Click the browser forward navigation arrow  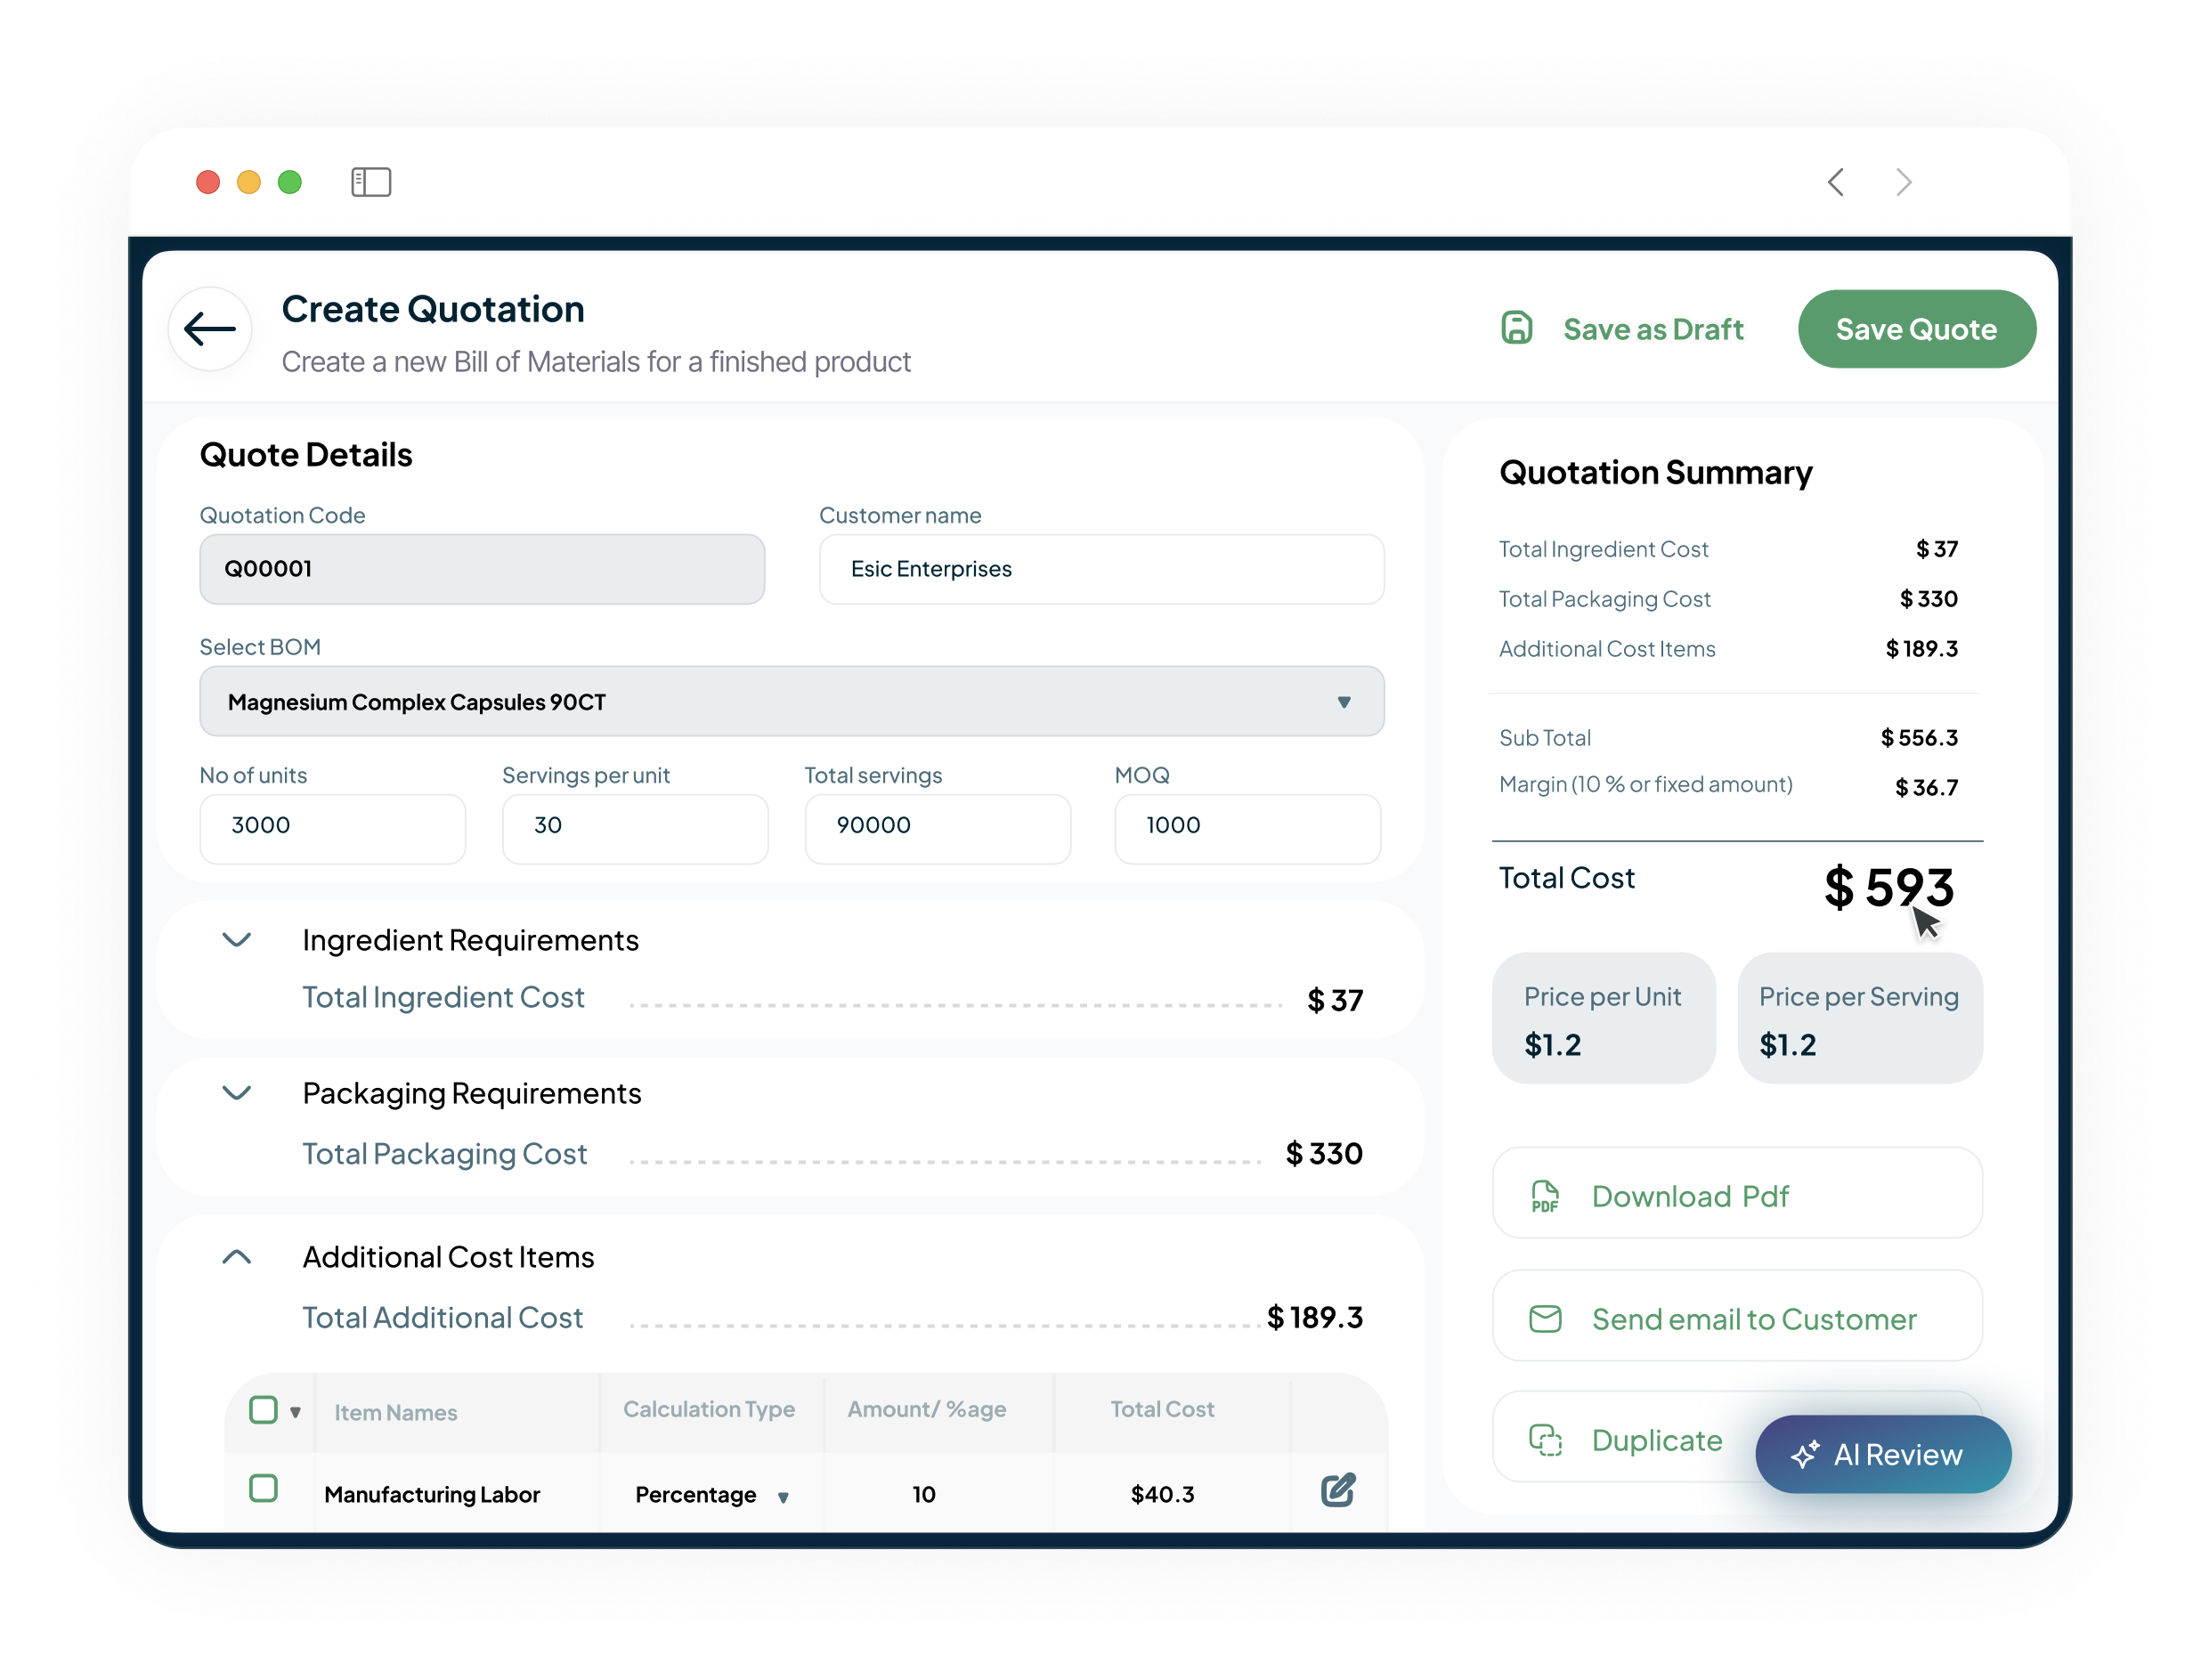point(1904,182)
